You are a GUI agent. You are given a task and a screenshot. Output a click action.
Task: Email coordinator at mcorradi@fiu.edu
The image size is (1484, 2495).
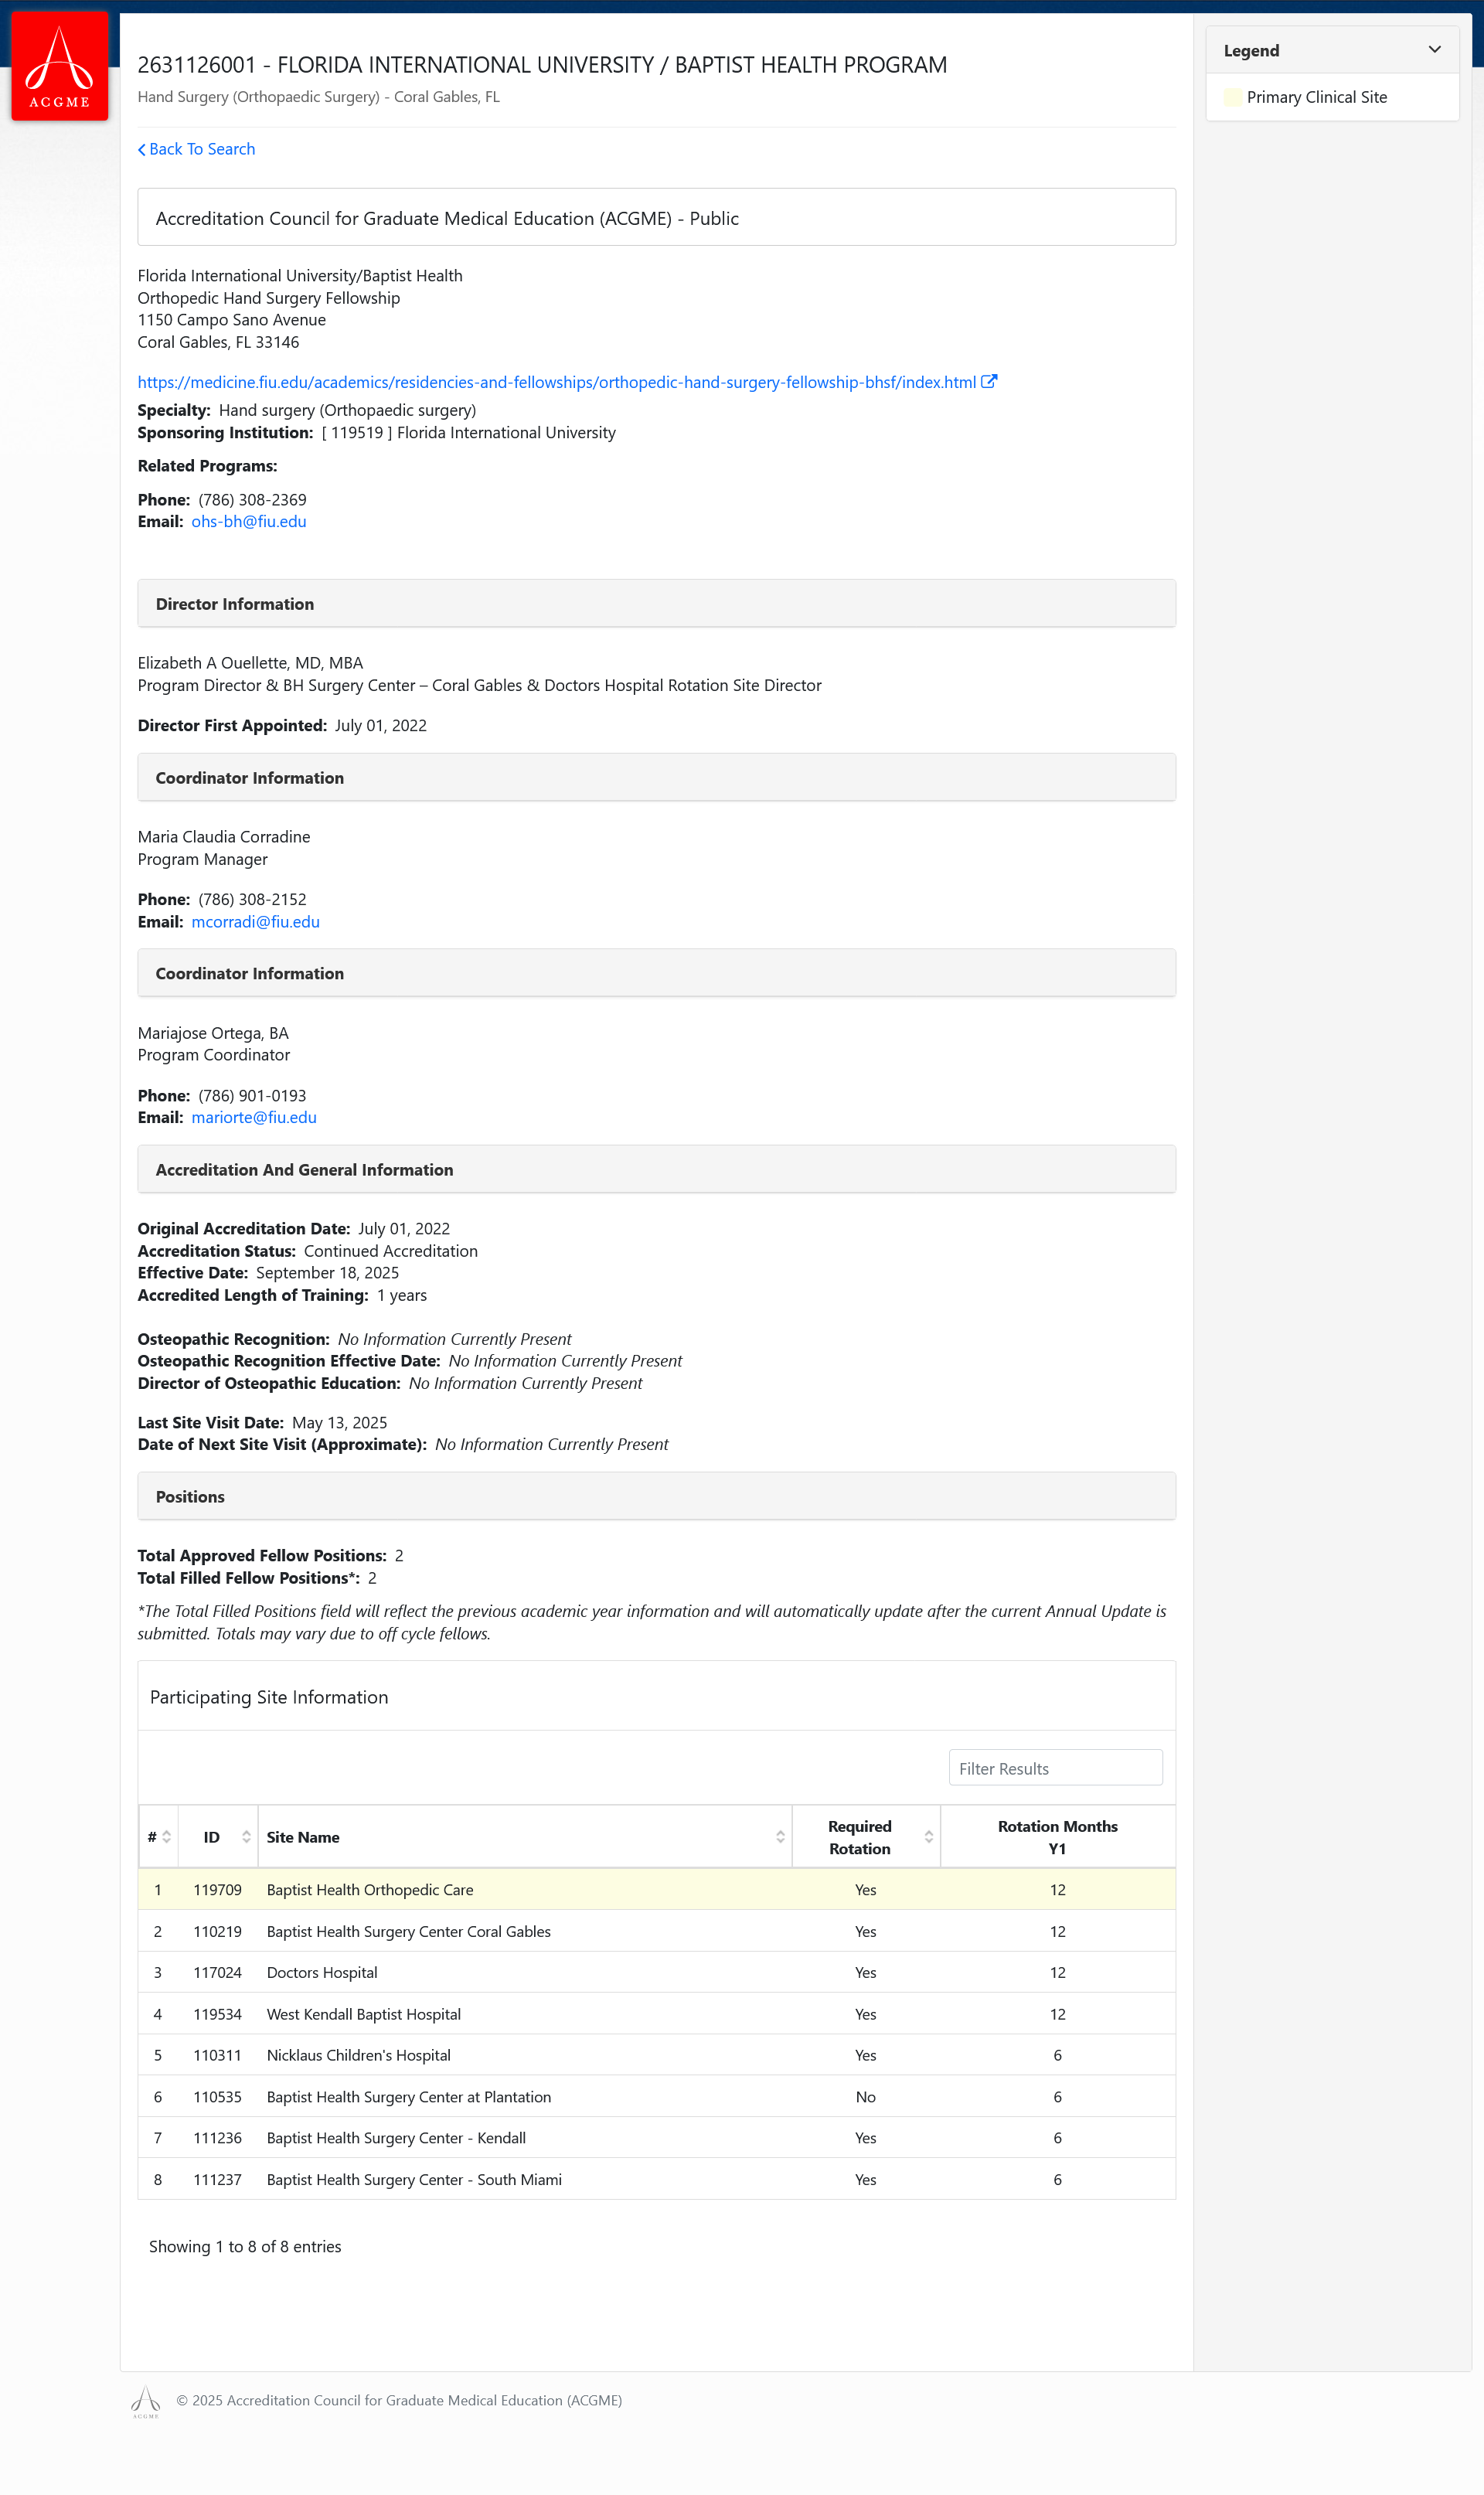255,921
